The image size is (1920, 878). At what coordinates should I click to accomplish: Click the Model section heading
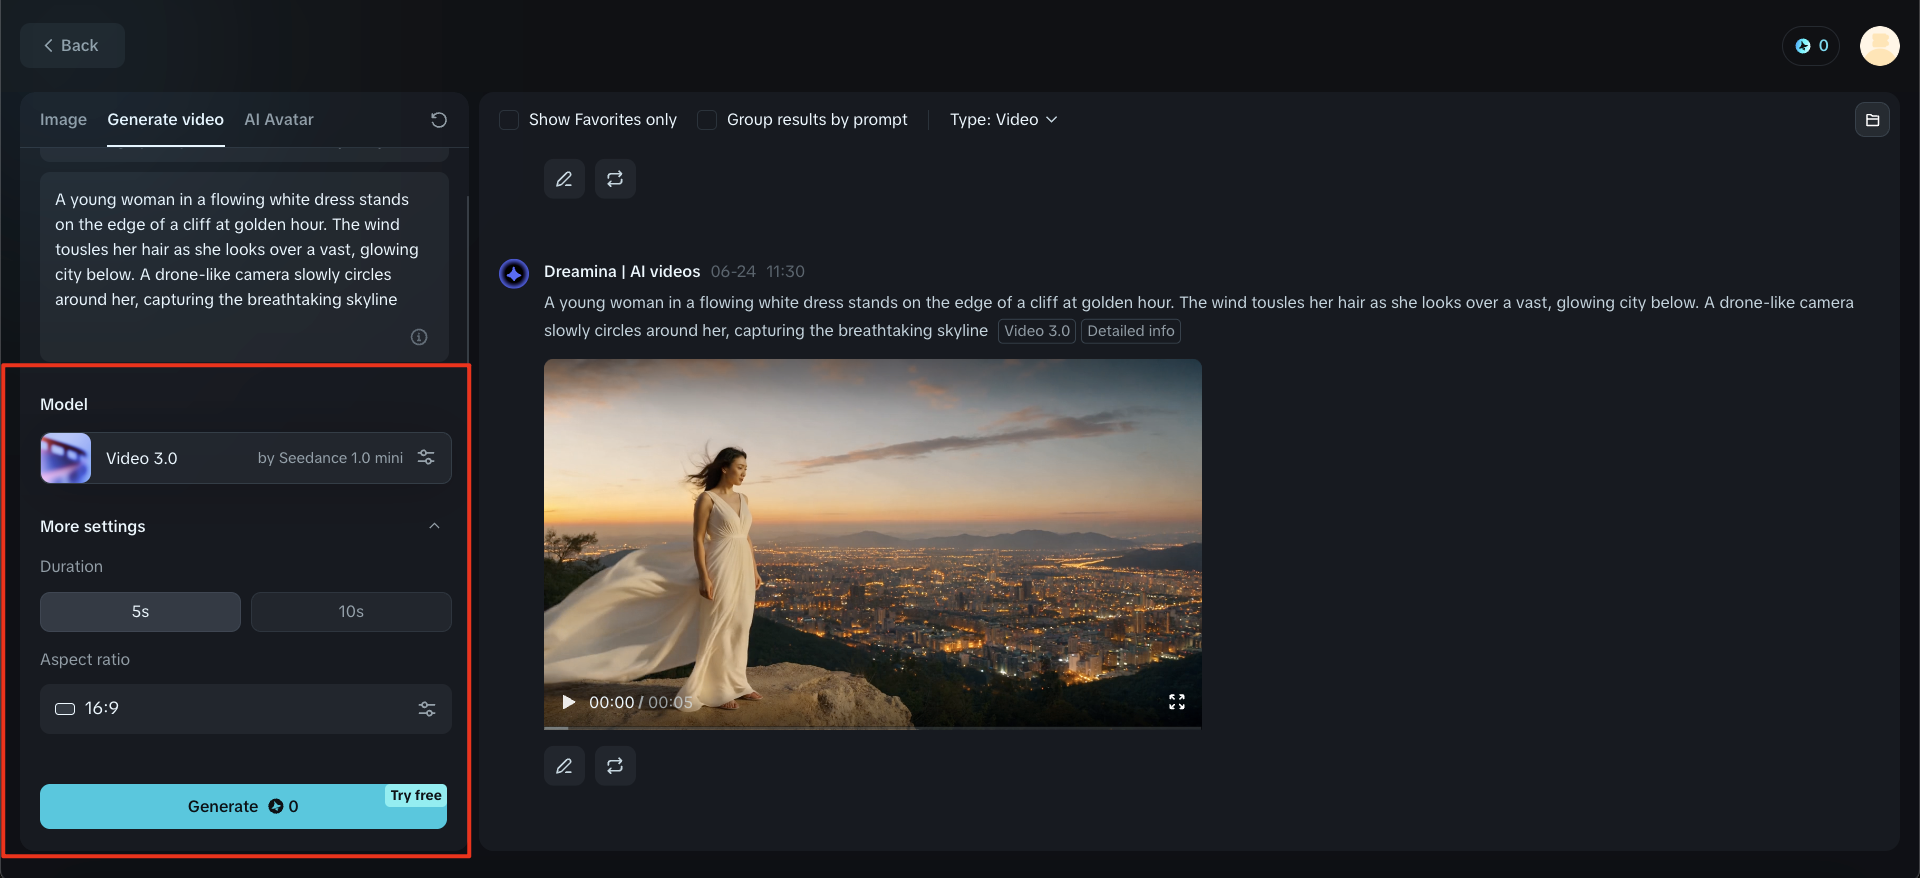pos(64,404)
